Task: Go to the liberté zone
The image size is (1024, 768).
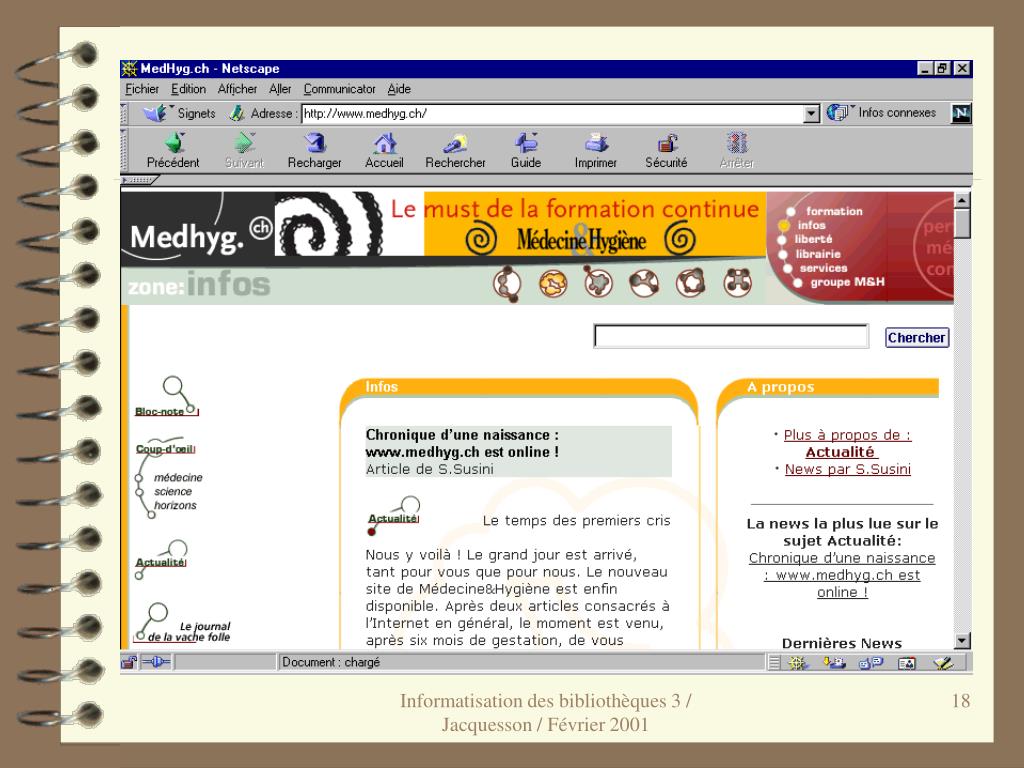Action: click(x=814, y=239)
